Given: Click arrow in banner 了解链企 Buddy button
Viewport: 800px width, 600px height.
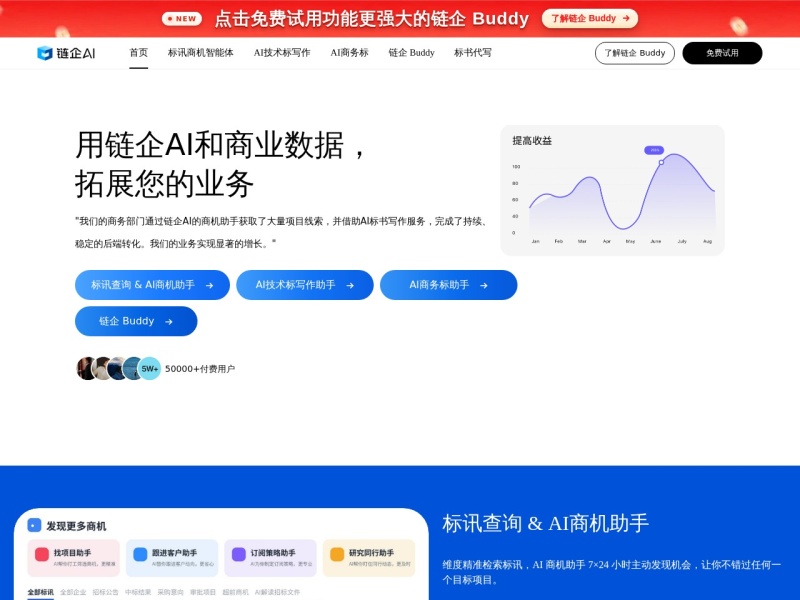Looking at the screenshot, I should click(x=626, y=18).
